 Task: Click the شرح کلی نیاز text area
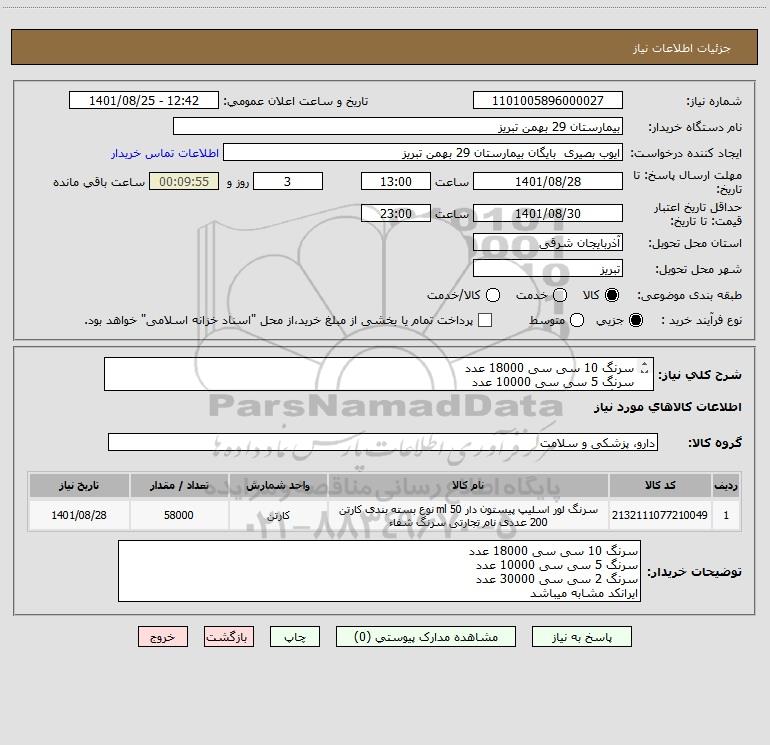coord(379,374)
